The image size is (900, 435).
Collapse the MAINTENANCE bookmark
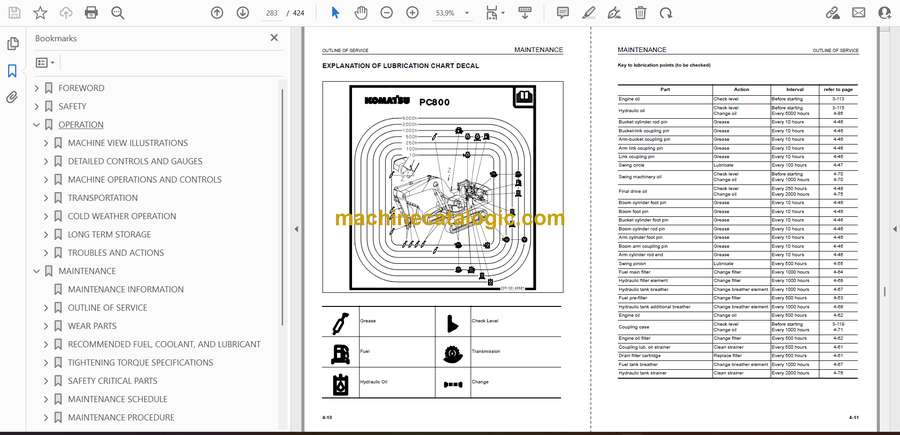(x=37, y=271)
